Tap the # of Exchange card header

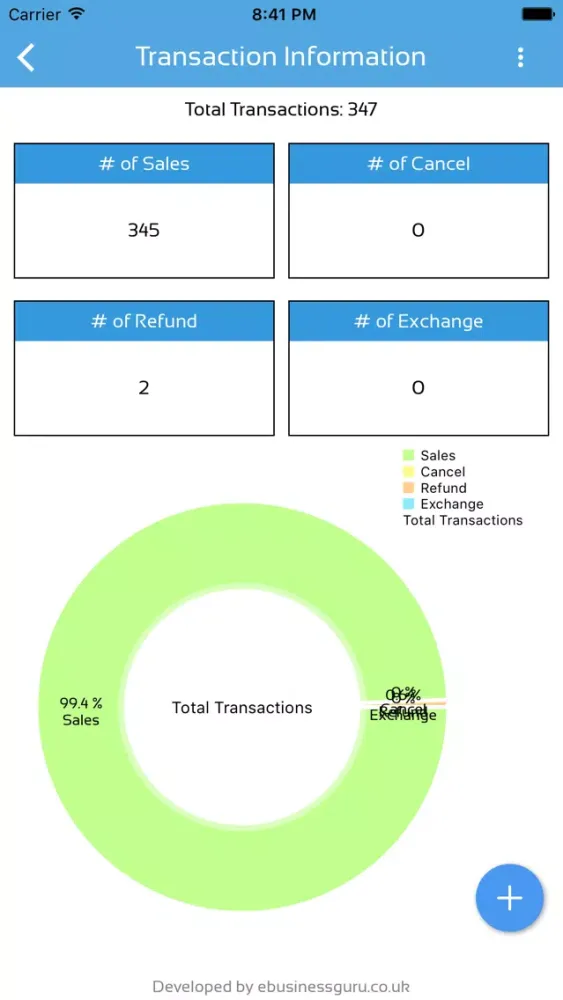coord(418,321)
